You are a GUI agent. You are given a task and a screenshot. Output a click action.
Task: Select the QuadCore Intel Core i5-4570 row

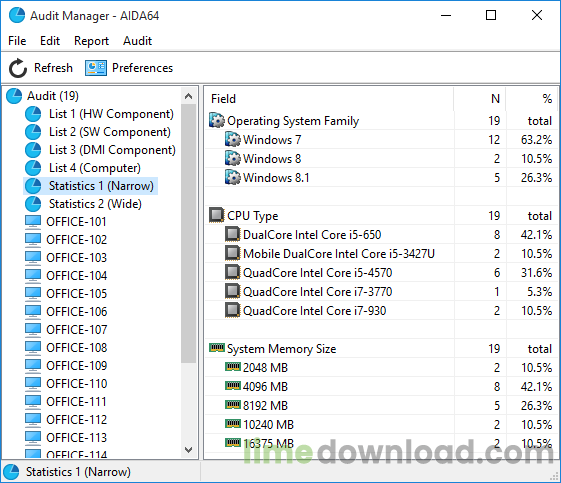(x=381, y=273)
